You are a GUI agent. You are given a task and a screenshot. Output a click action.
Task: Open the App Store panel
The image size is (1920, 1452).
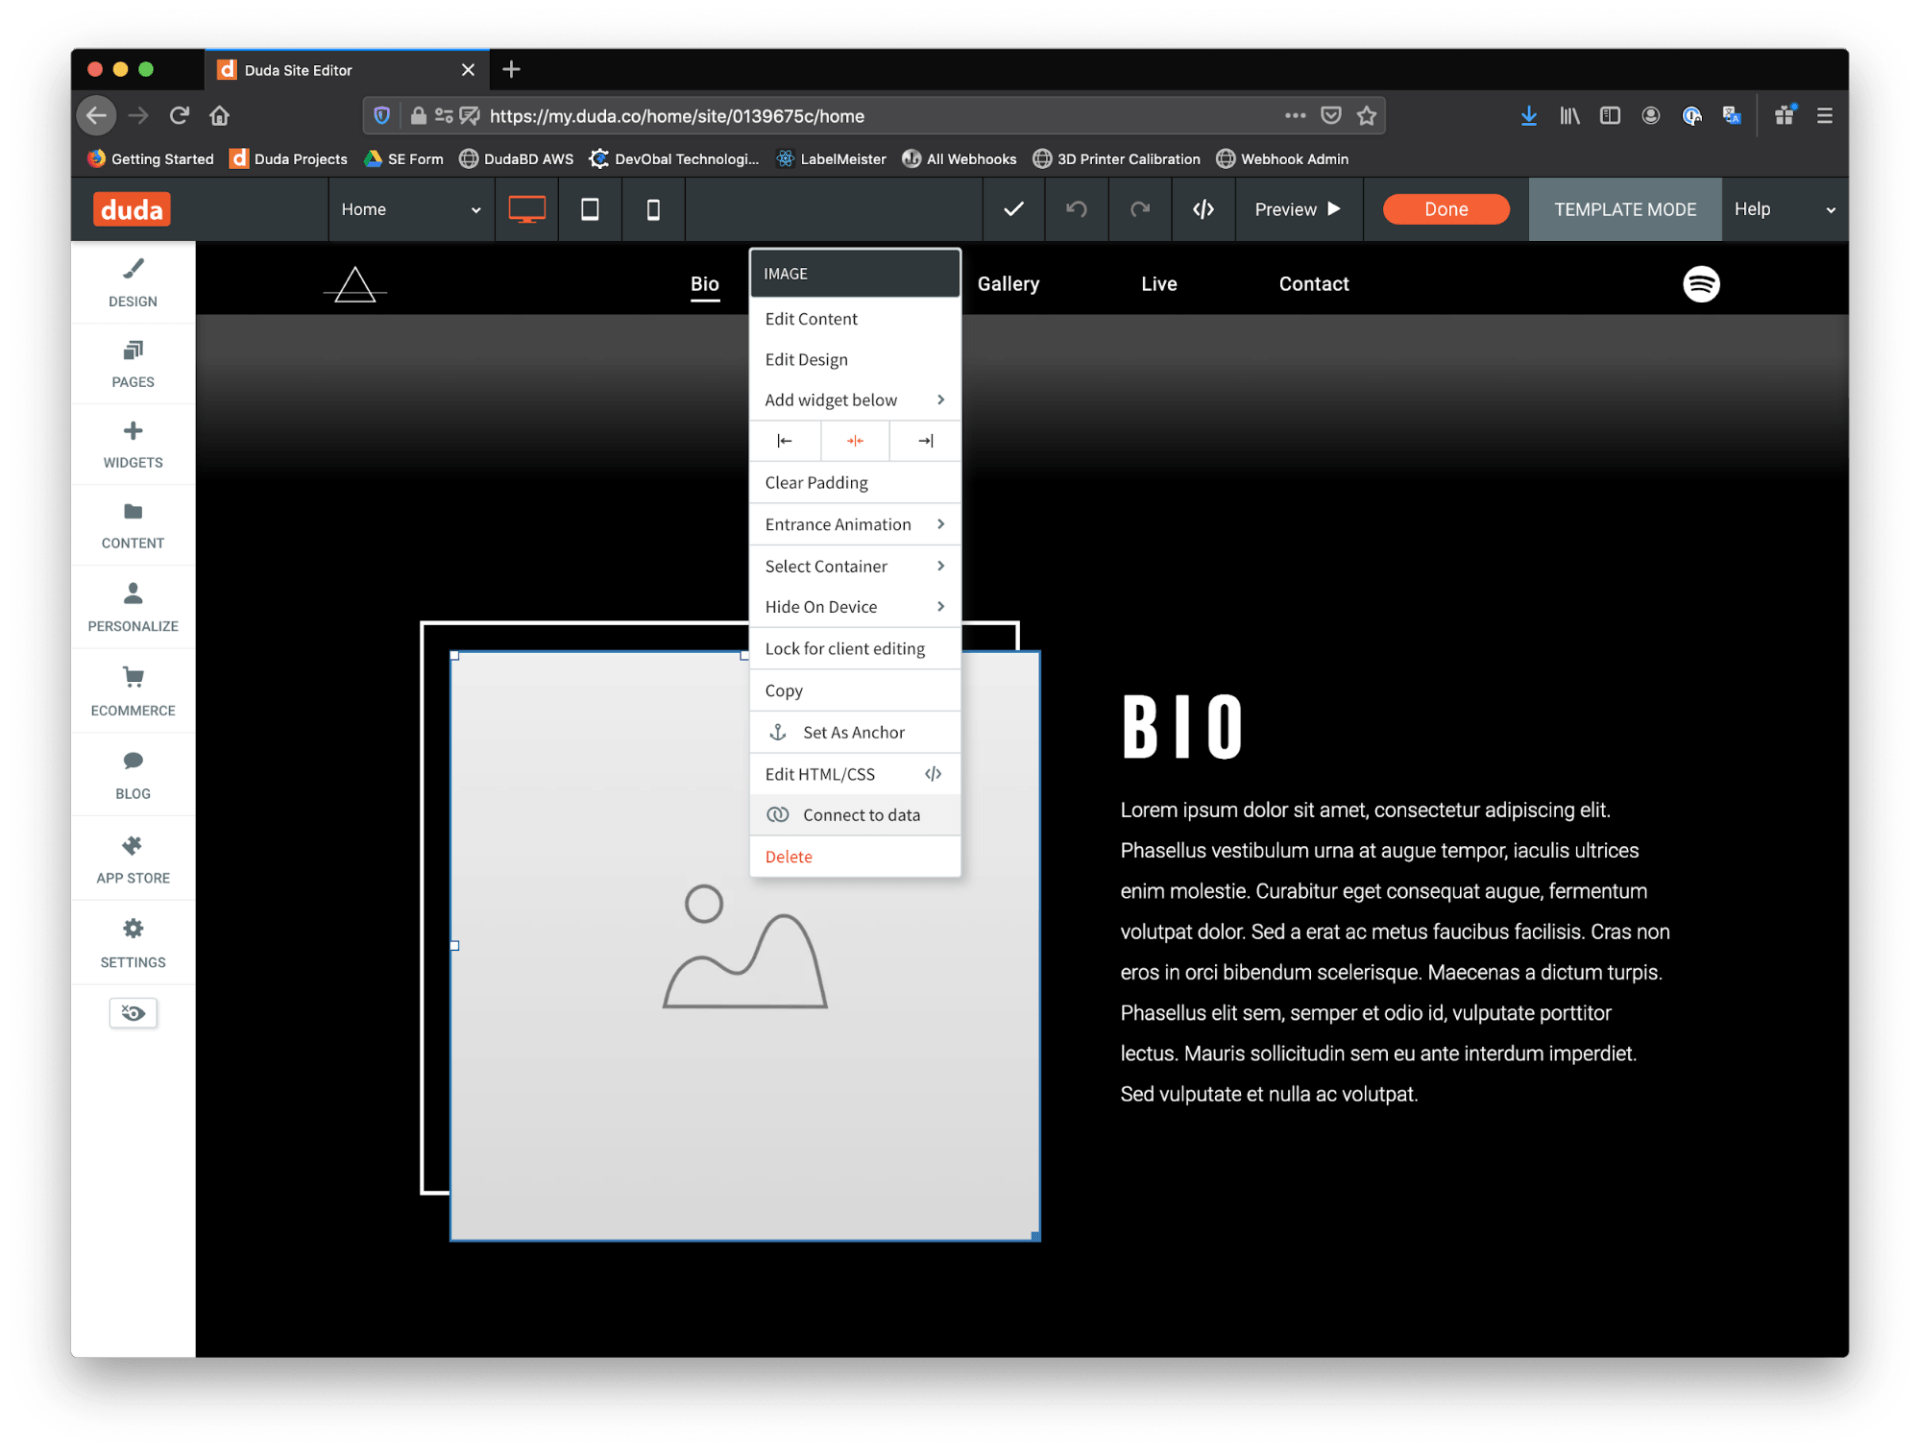(132, 859)
